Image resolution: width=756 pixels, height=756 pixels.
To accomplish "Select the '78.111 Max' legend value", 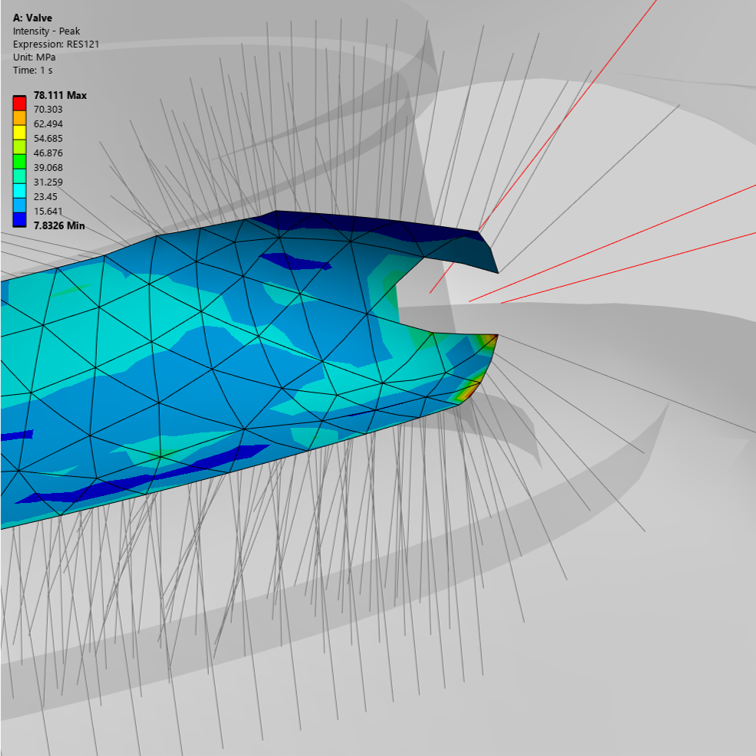I will pos(60,95).
